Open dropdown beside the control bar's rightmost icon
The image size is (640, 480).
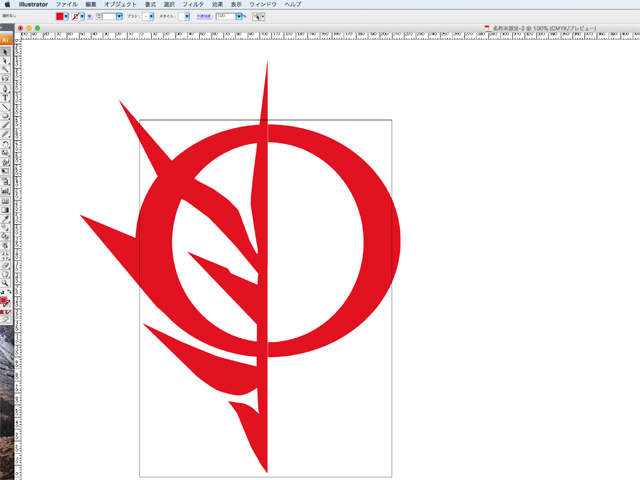262,16
